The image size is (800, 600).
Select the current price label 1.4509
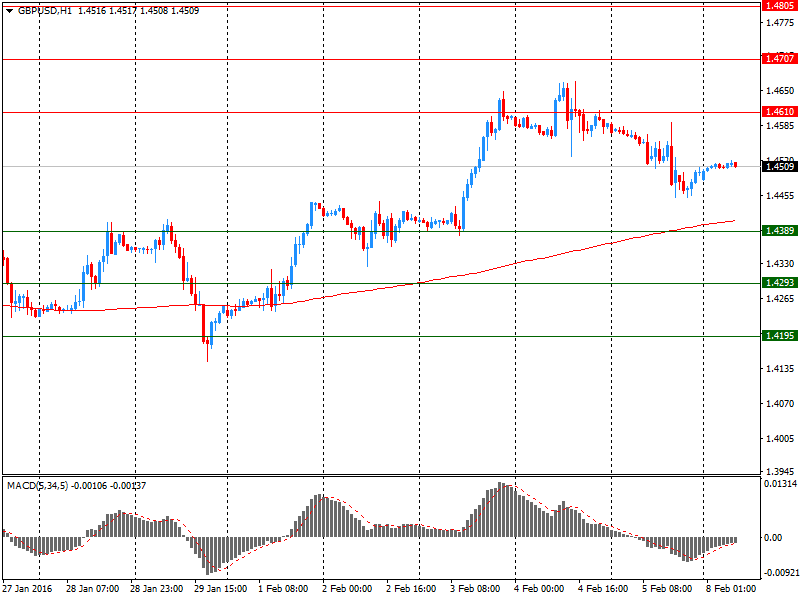pos(780,166)
